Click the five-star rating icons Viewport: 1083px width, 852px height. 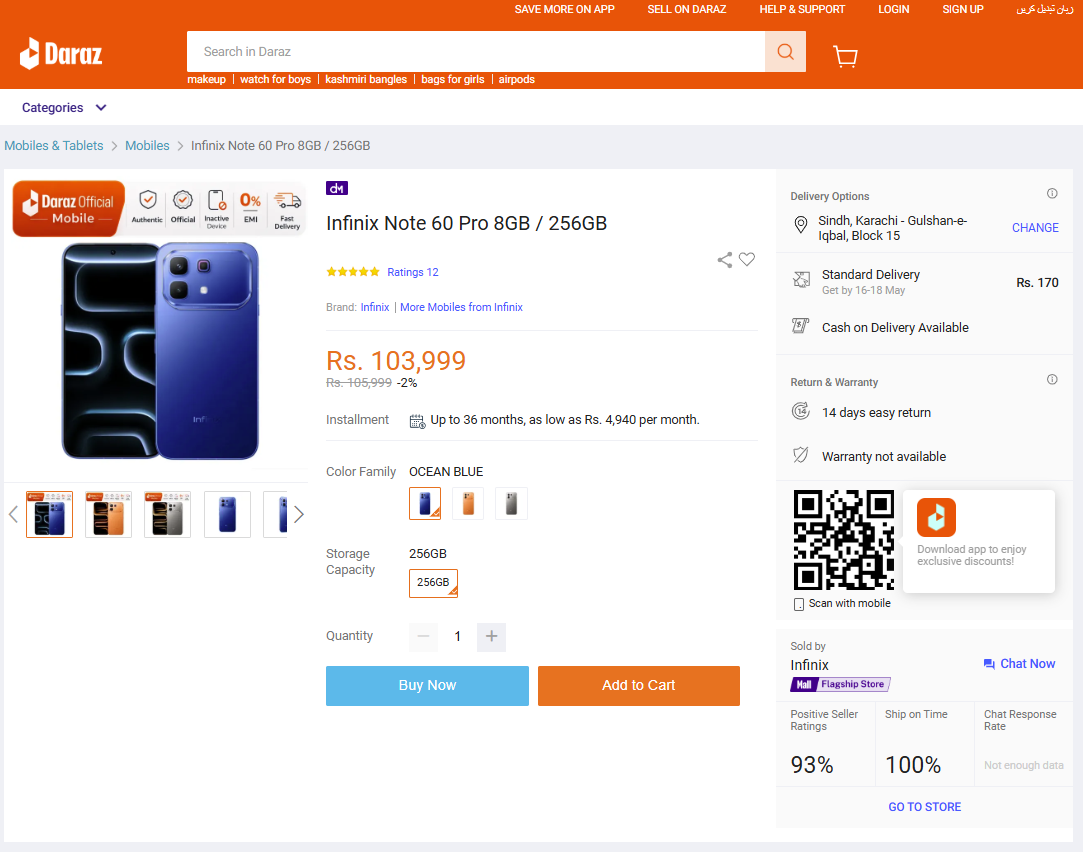tap(353, 272)
